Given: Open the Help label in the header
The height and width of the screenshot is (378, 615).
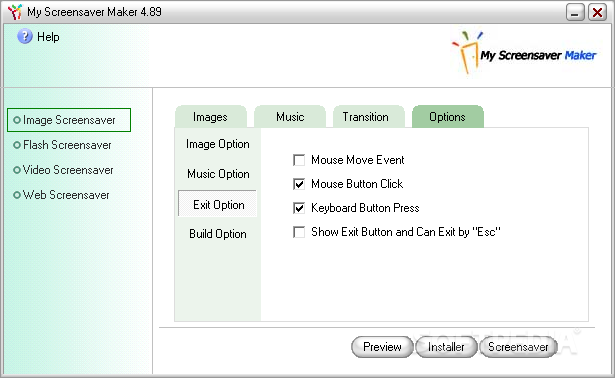Looking at the screenshot, I should 48,37.
